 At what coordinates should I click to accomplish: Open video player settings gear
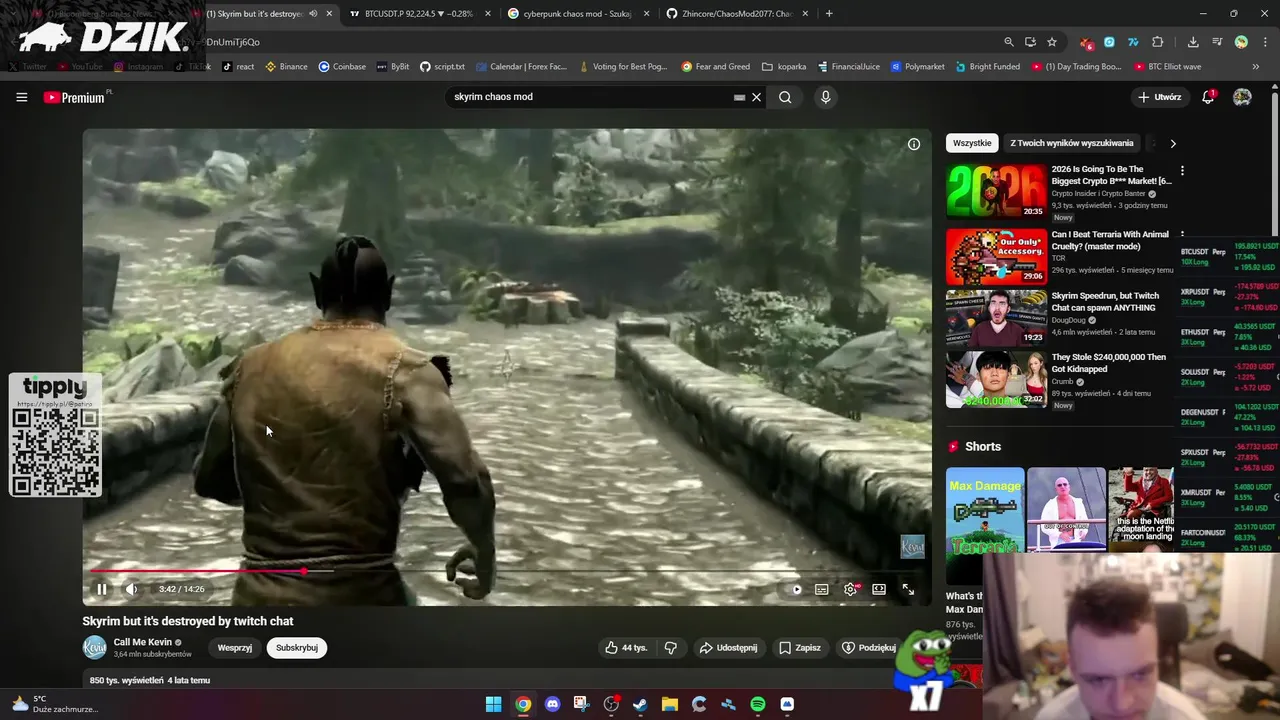850,590
